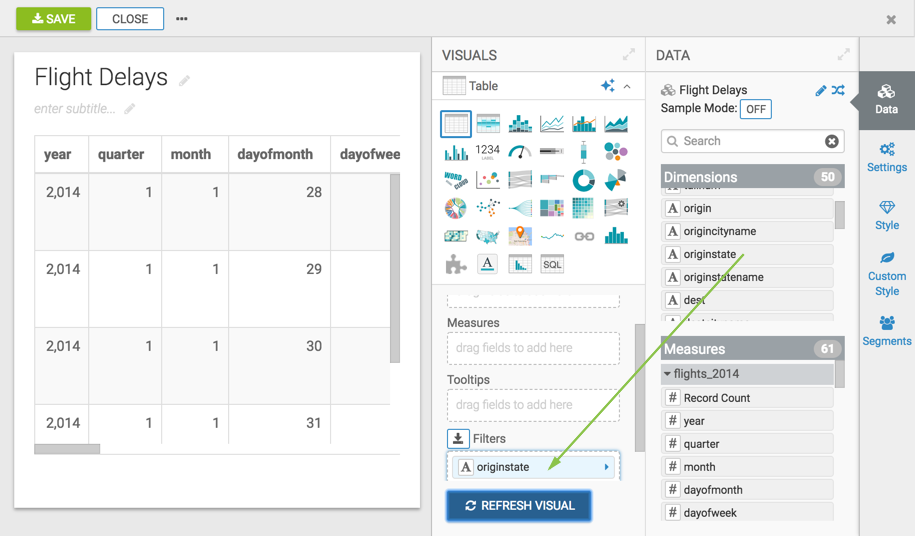Switch to the Segments side tab
Viewport: 915px width, 536px height.
tap(887, 331)
